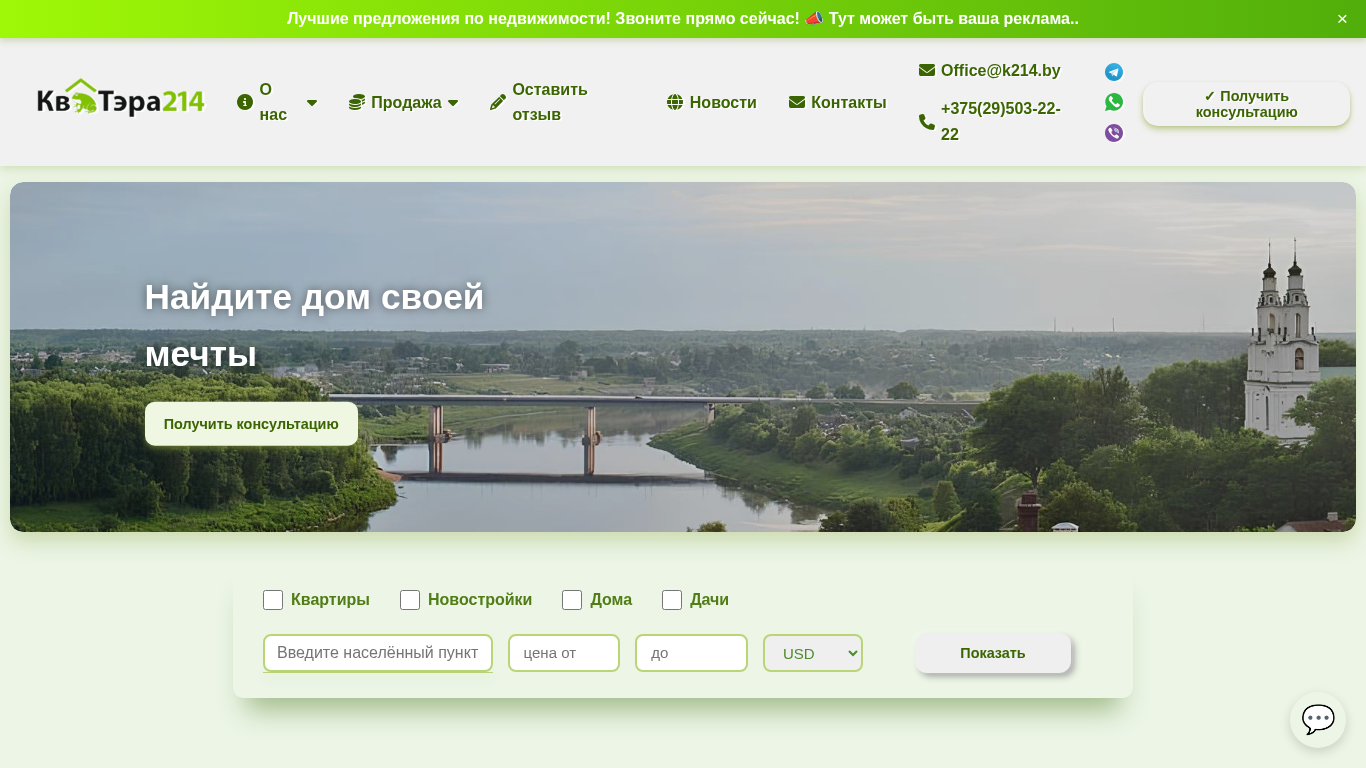Click the Office@k214.by email link
Viewport: 1366px width, 768px height.
click(x=1001, y=70)
